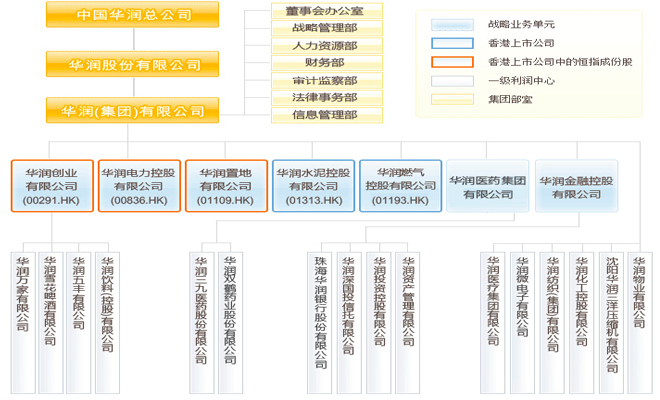
Task: Select 华润置地有限公司 (01109.HK) box
Action: tap(226, 186)
